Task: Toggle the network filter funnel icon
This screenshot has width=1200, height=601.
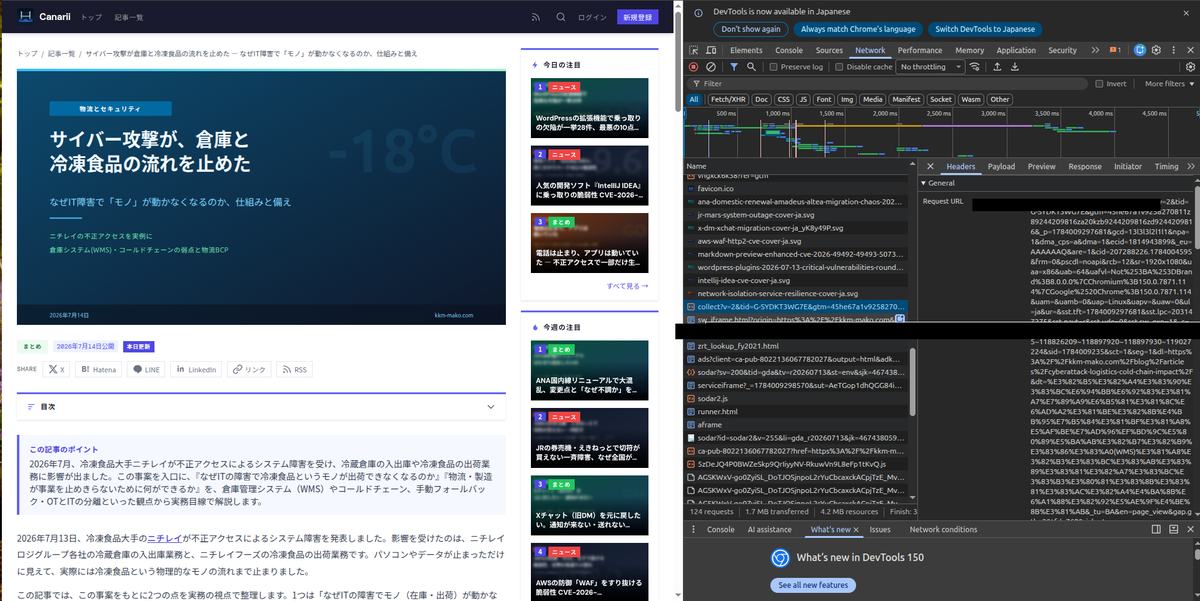Action: coord(733,67)
